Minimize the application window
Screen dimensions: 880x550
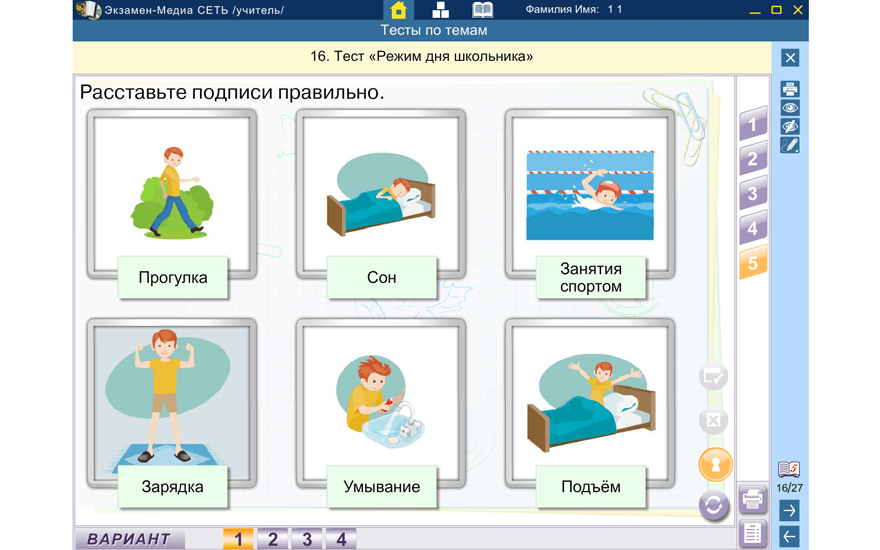755,11
